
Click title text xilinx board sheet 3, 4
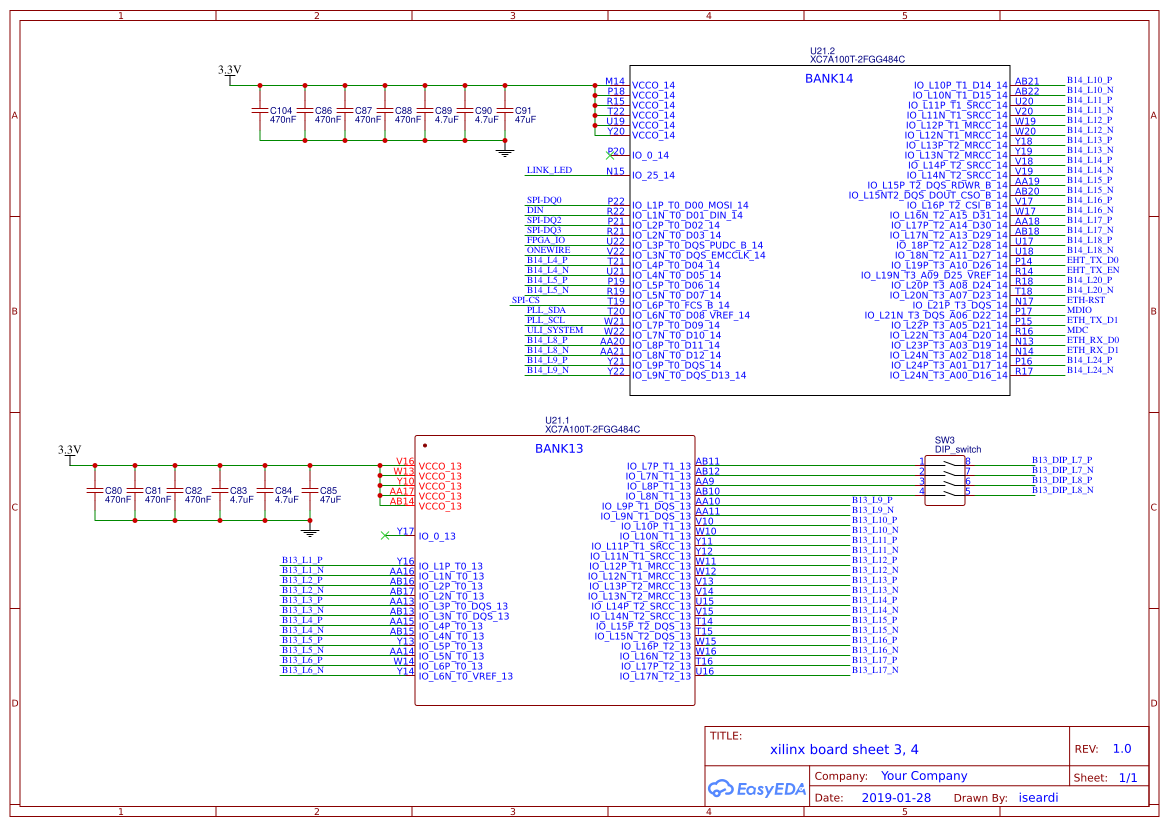click(x=844, y=749)
